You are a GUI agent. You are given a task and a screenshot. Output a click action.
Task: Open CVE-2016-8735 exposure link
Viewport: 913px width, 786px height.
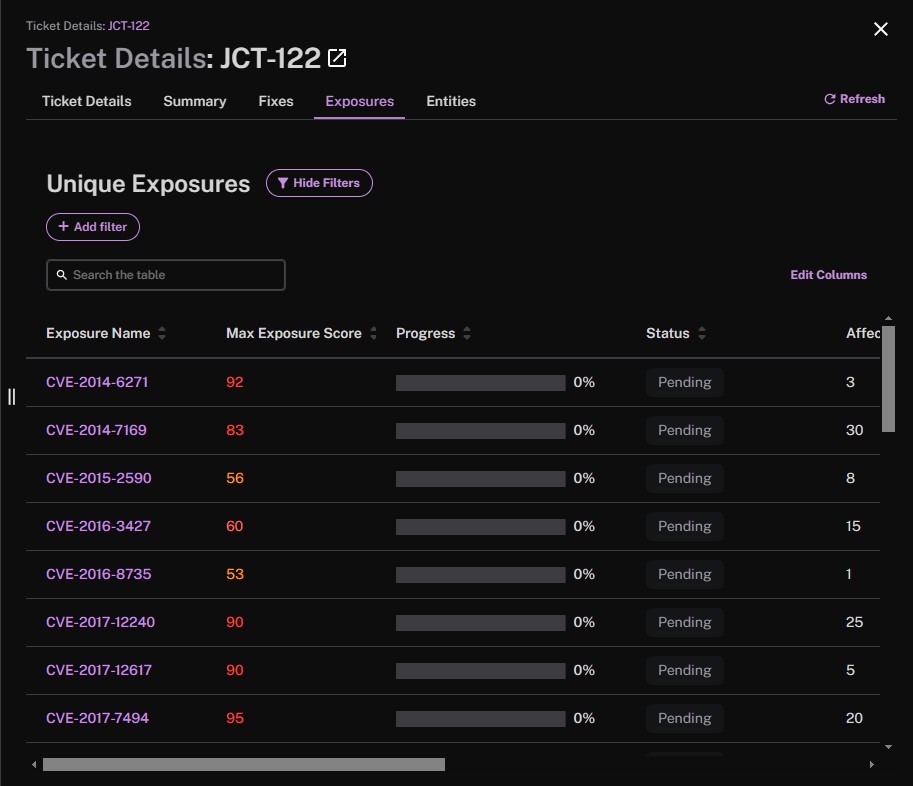click(98, 574)
